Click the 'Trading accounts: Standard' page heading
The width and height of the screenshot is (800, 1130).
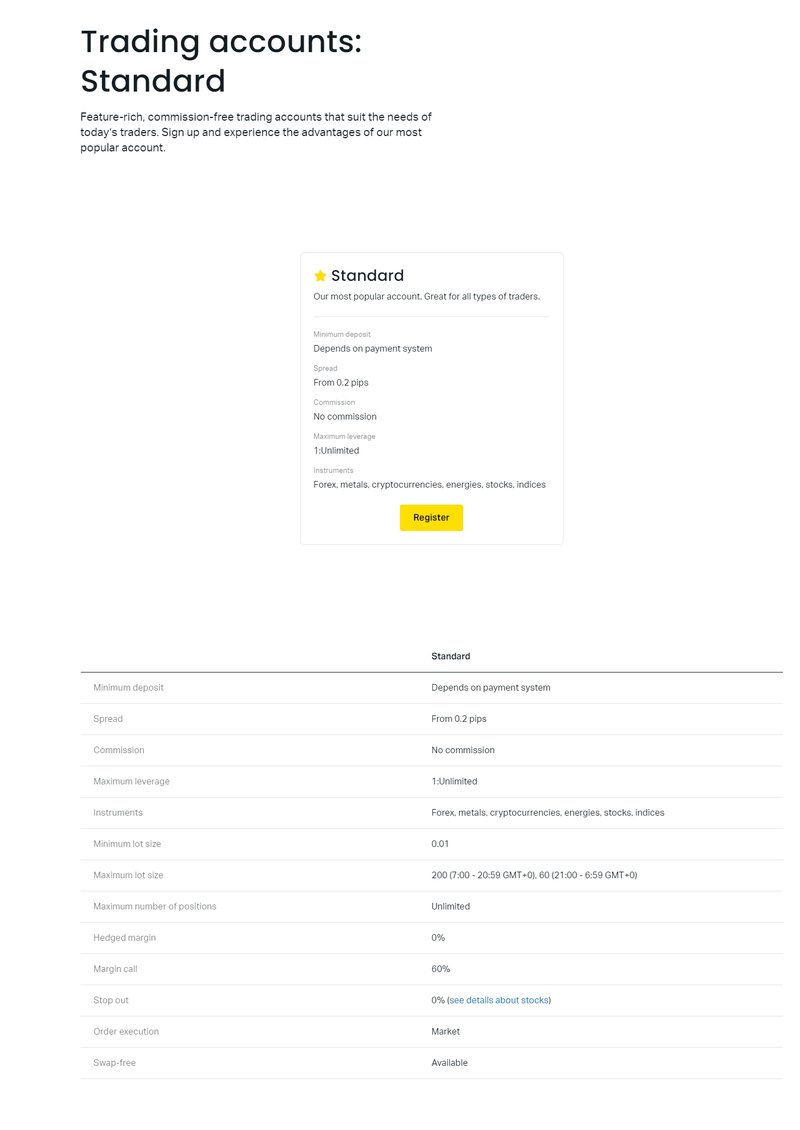221,61
